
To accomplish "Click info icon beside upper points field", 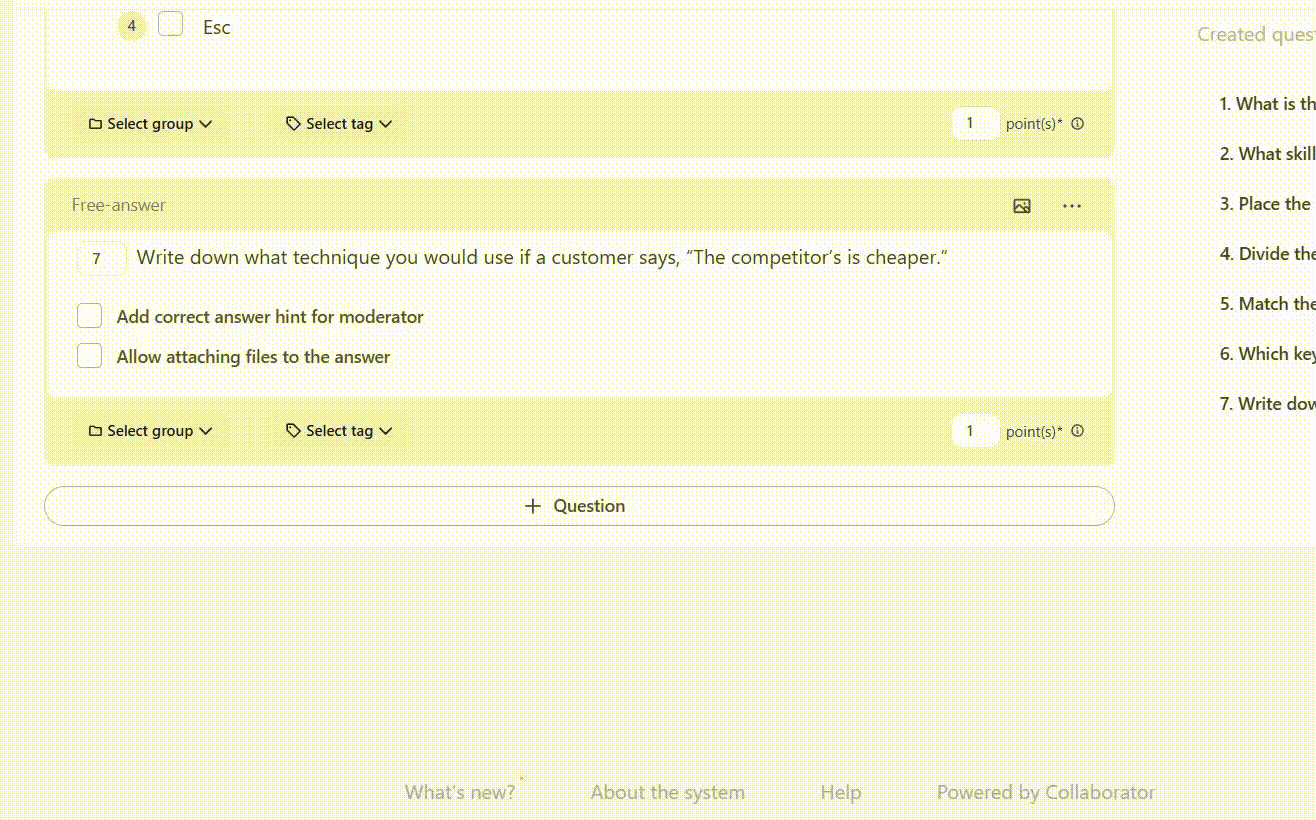I will [x=1077, y=125].
